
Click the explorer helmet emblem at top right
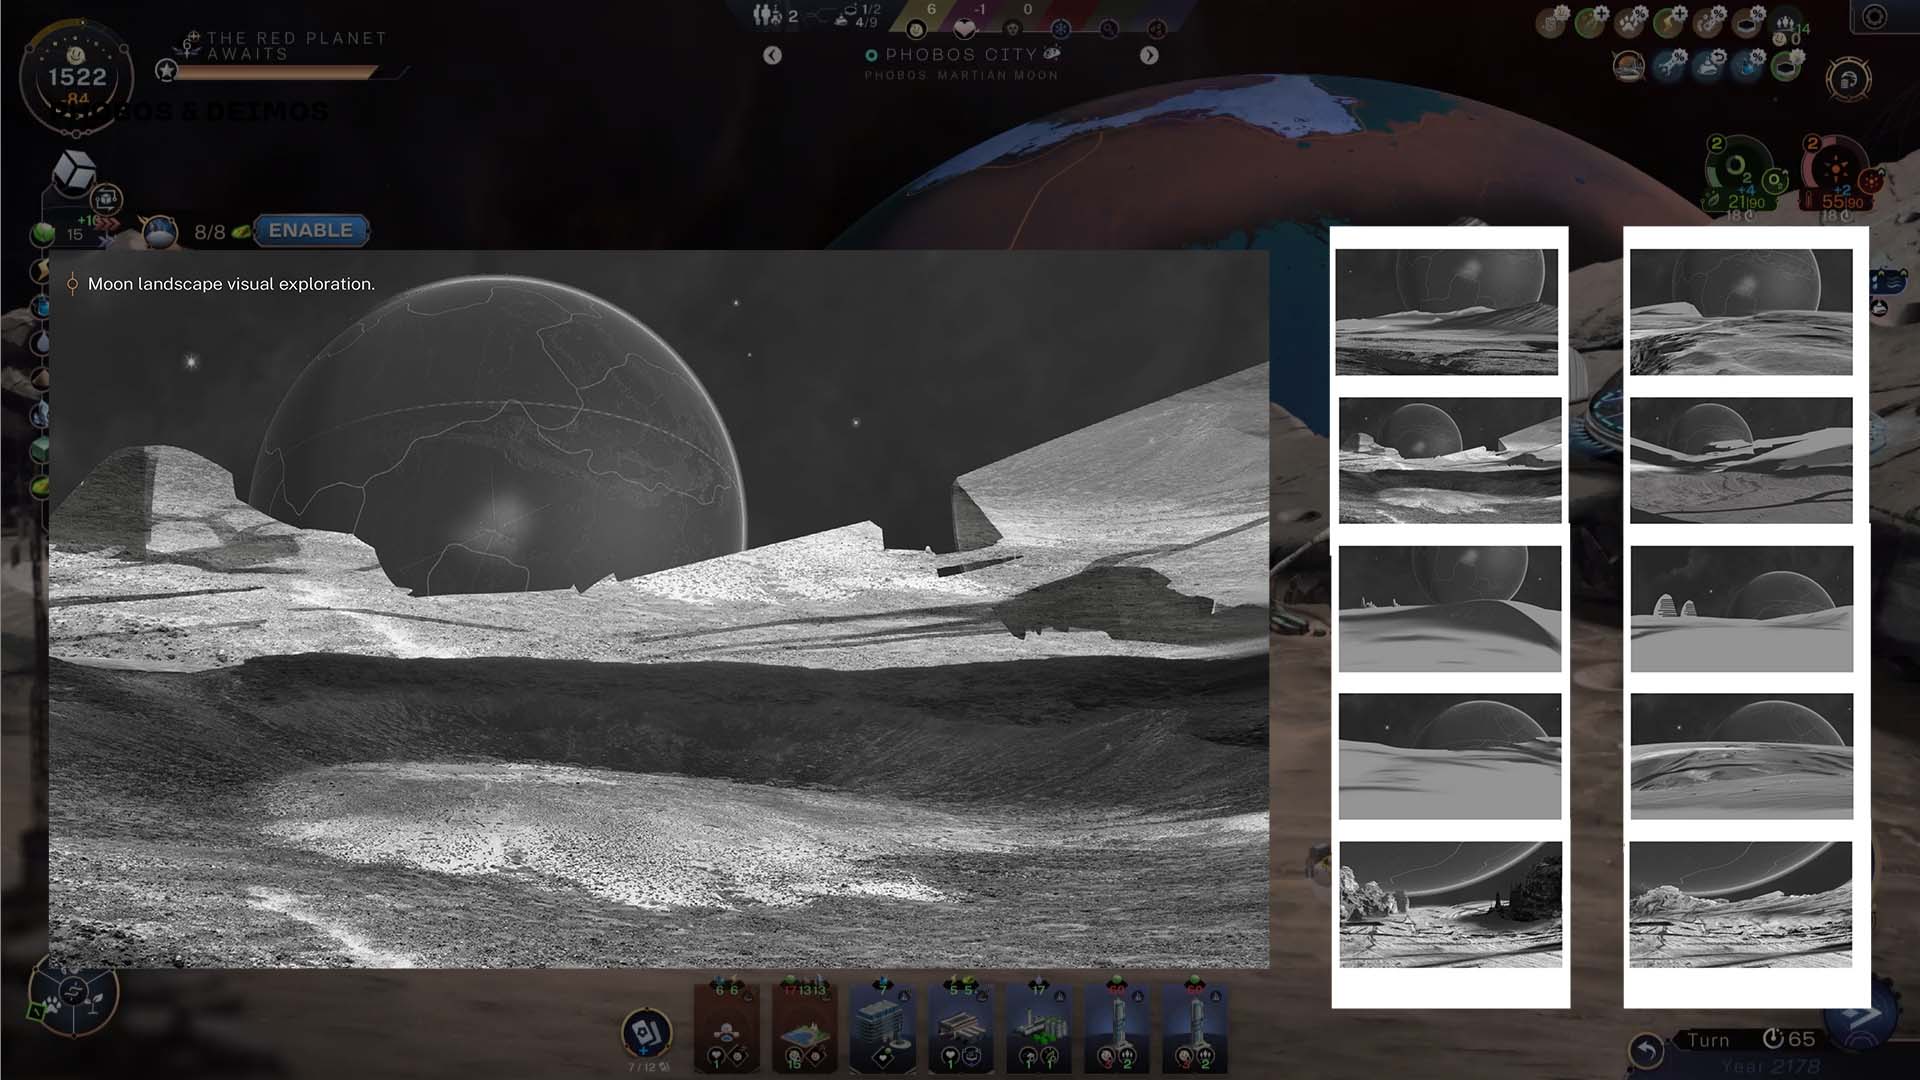(x=1847, y=77)
